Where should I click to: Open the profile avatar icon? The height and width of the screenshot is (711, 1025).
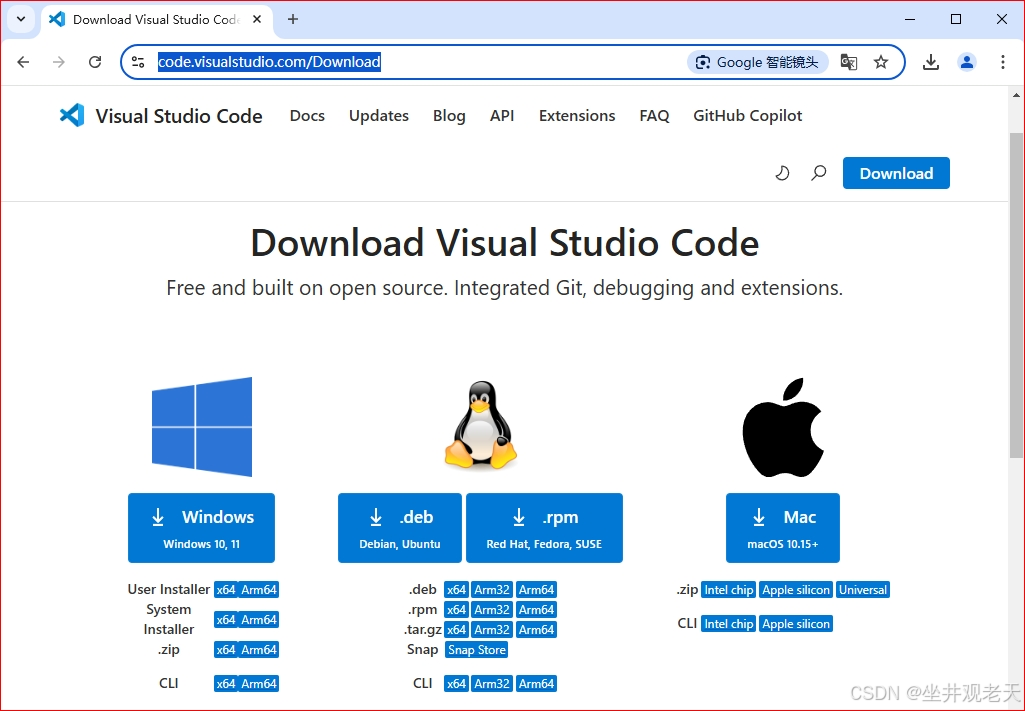pyautogui.click(x=967, y=62)
